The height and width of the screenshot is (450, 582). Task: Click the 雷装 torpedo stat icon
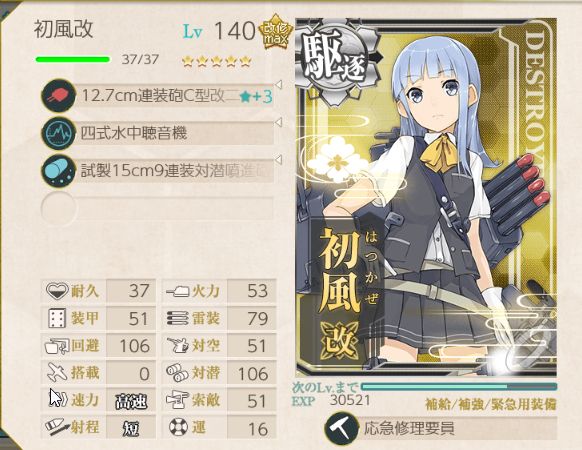(177, 318)
